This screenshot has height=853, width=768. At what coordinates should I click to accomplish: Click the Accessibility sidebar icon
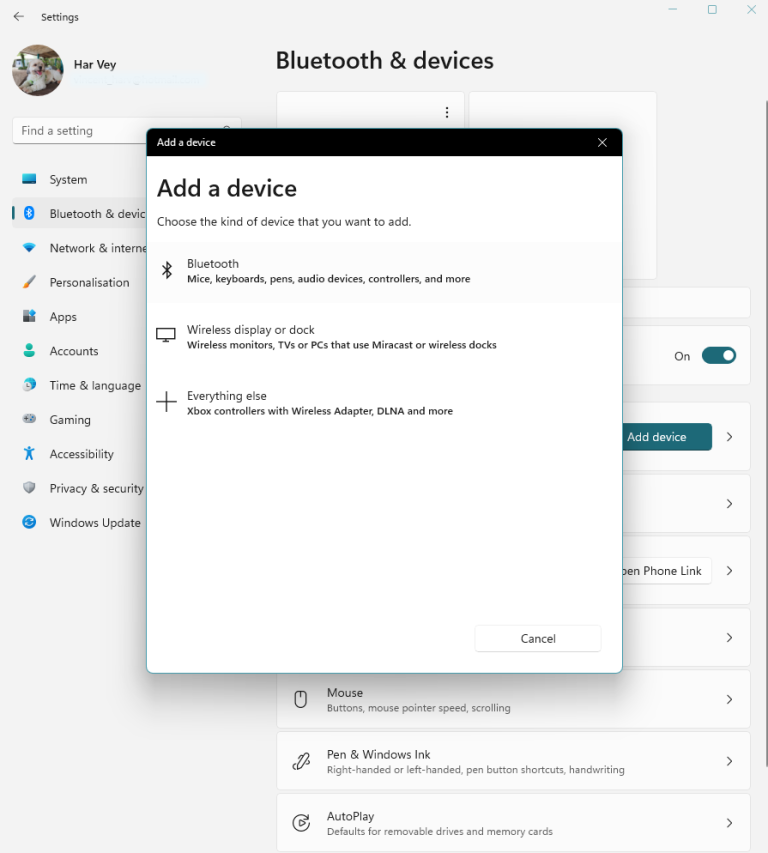29,454
